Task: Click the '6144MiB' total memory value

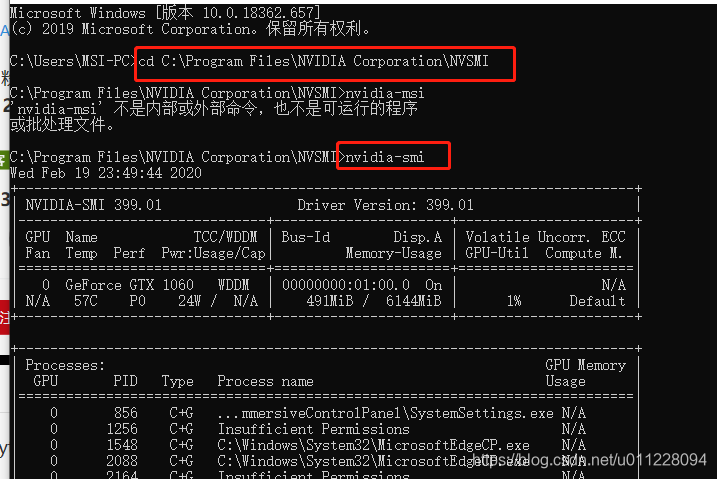Action: point(413,301)
